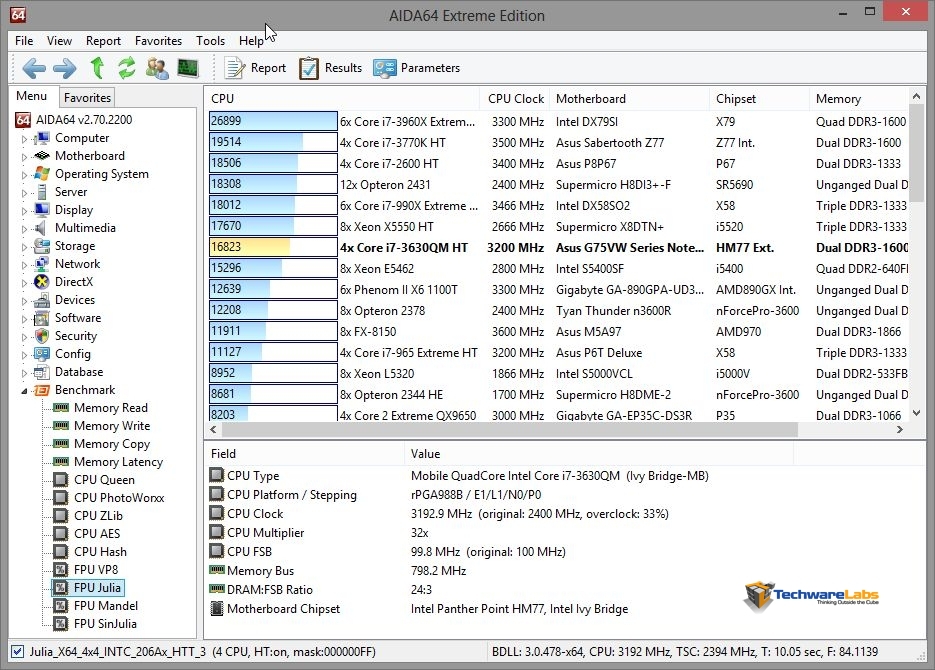This screenshot has height=670, width=935.
Task: Select the Devices icon in tree
Action: tap(42, 300)
